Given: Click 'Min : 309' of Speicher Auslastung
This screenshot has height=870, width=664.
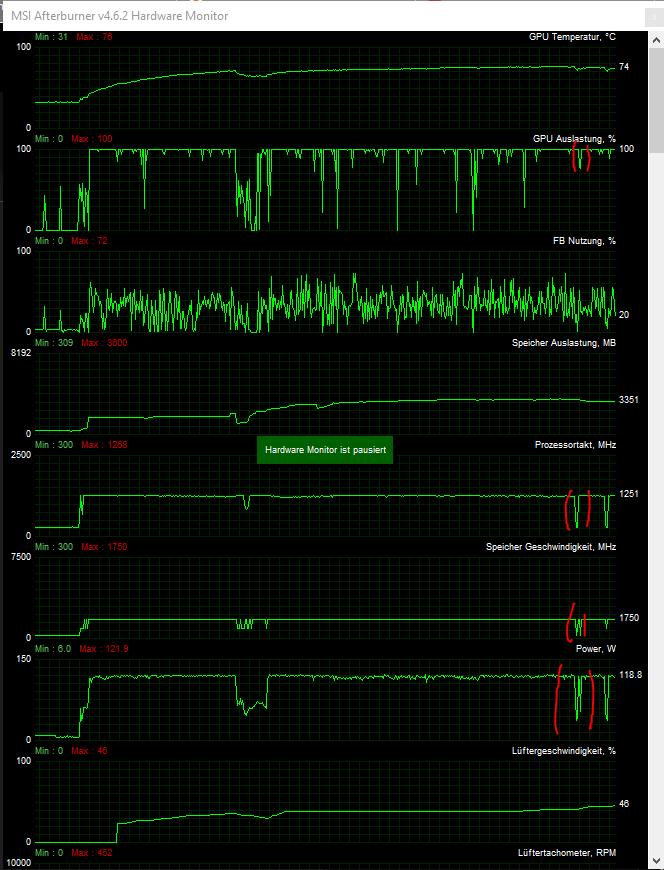Looking at the screenshot, I should click(54, 343).
